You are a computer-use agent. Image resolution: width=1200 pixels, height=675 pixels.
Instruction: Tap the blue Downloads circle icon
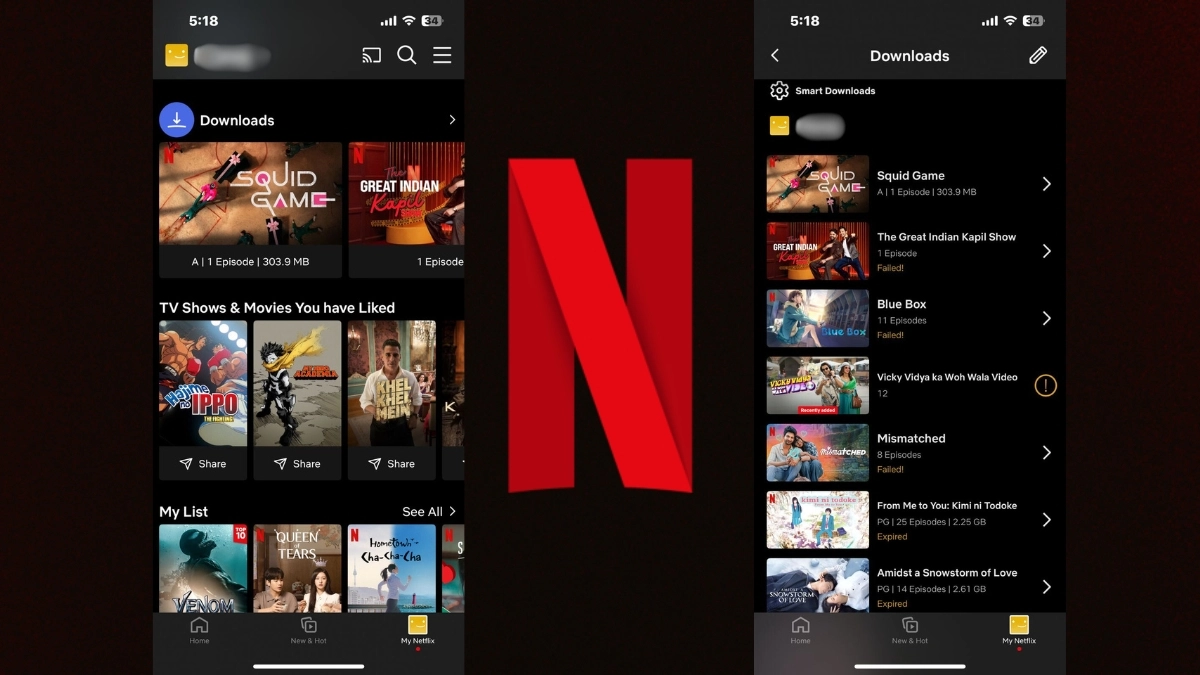click(x=176, y=119)
